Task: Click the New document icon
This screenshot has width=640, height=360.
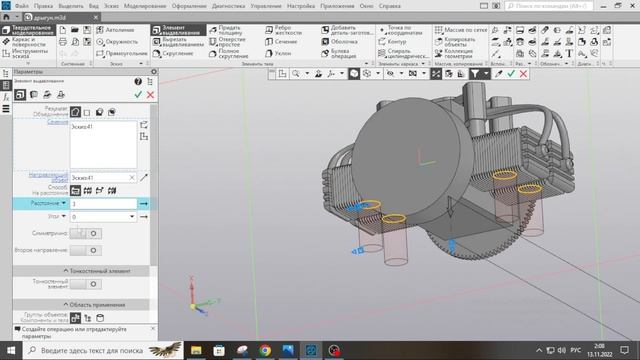Action: (x=63, y=30)
